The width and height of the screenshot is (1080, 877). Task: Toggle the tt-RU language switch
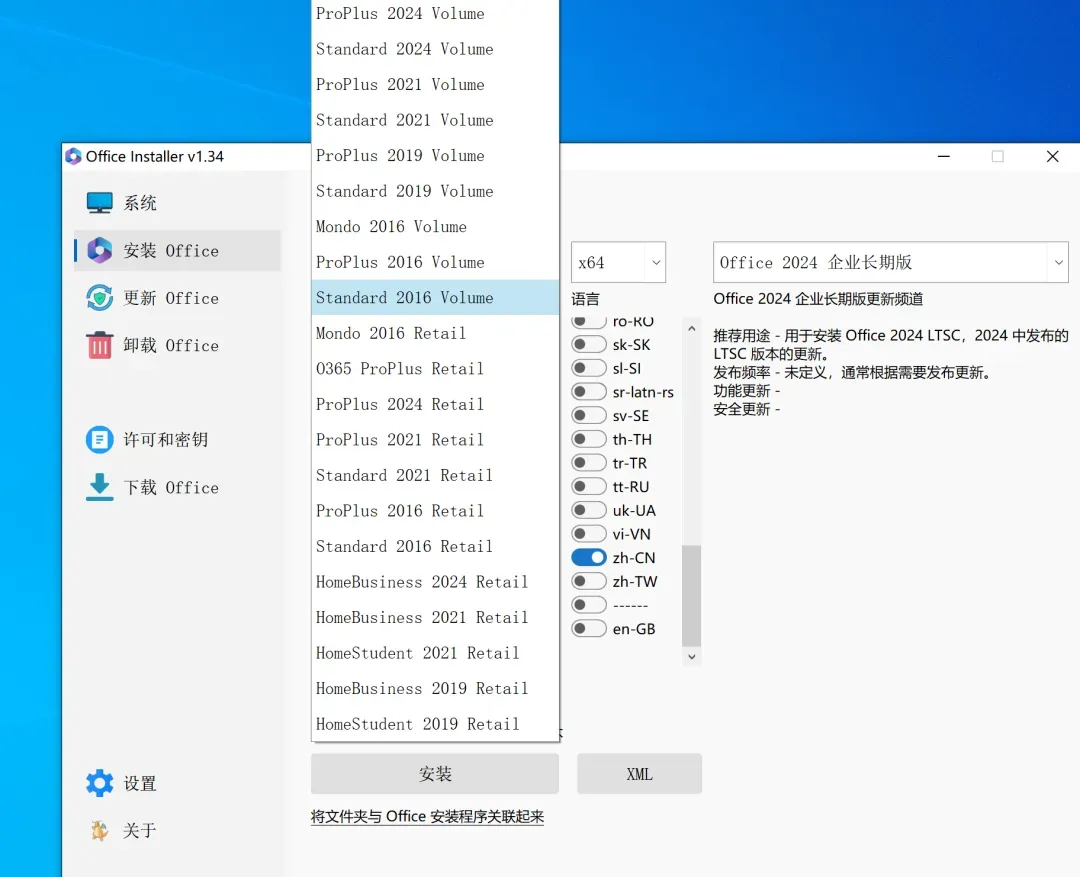(589, 486)
